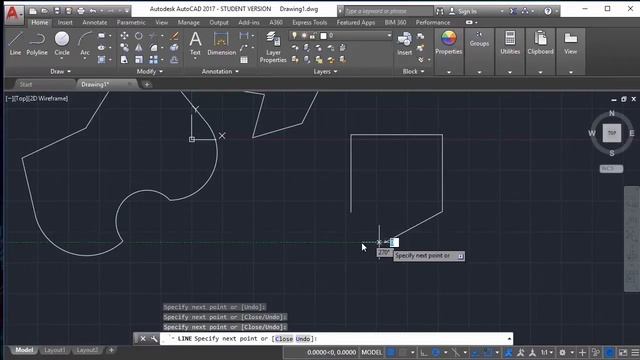Open the annotation scale 1:1 dropdown
The height and width of the screenshot is (360, 640).
[x=547, y=352]
